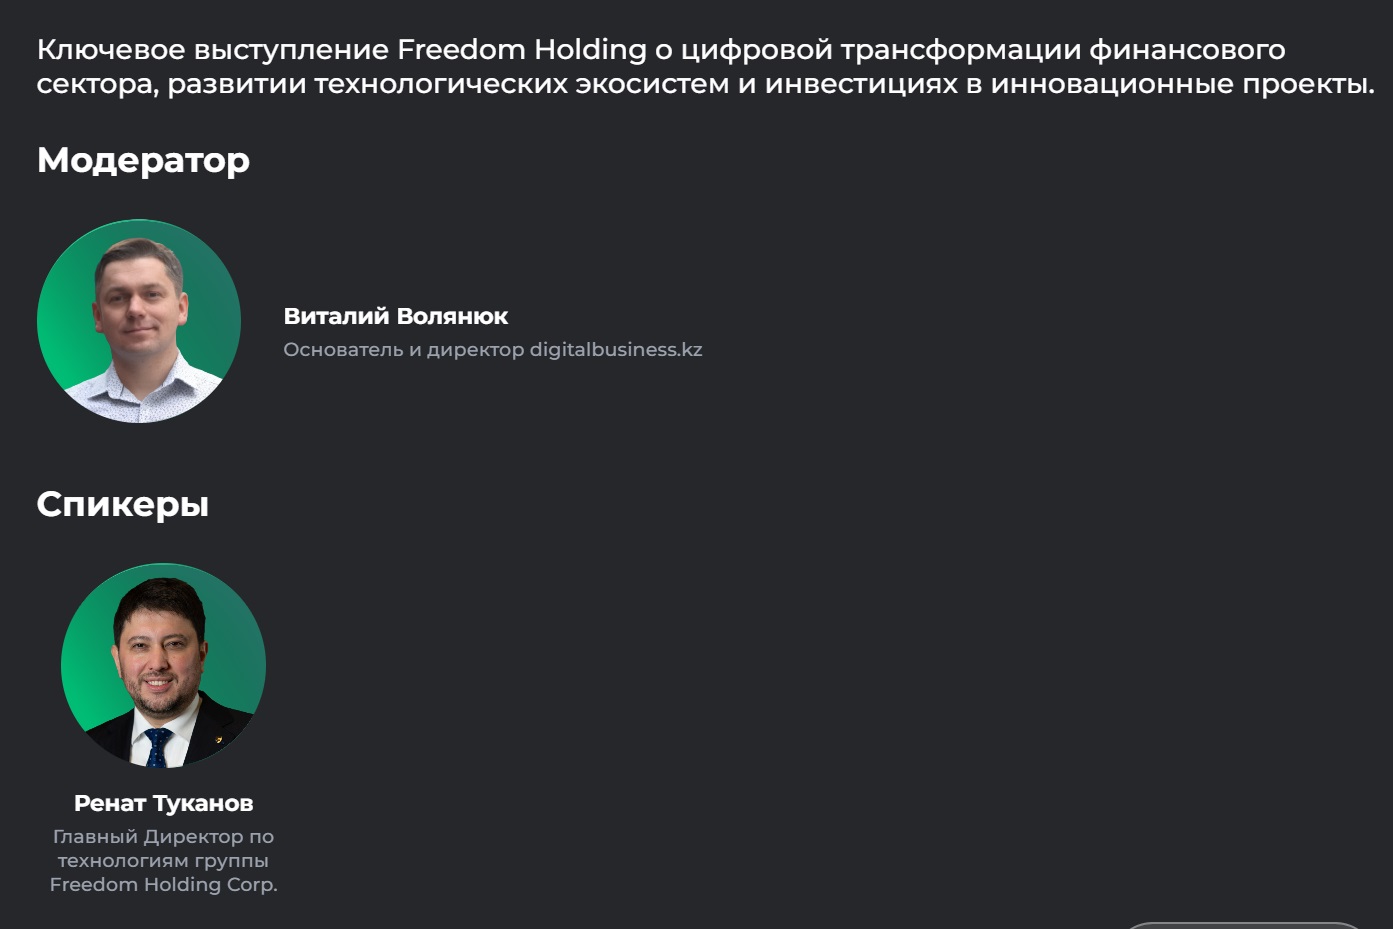Click the partially visible rounded button at bottom
This screenshot has height=929, width=1393.
(x=1243, y=925)
